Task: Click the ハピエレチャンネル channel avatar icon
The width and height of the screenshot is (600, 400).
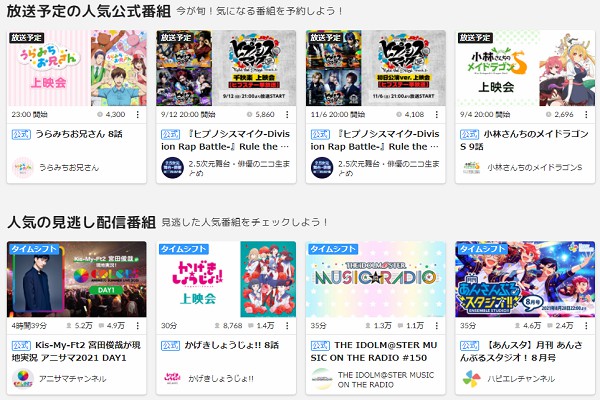Action: tap(471, 379)
